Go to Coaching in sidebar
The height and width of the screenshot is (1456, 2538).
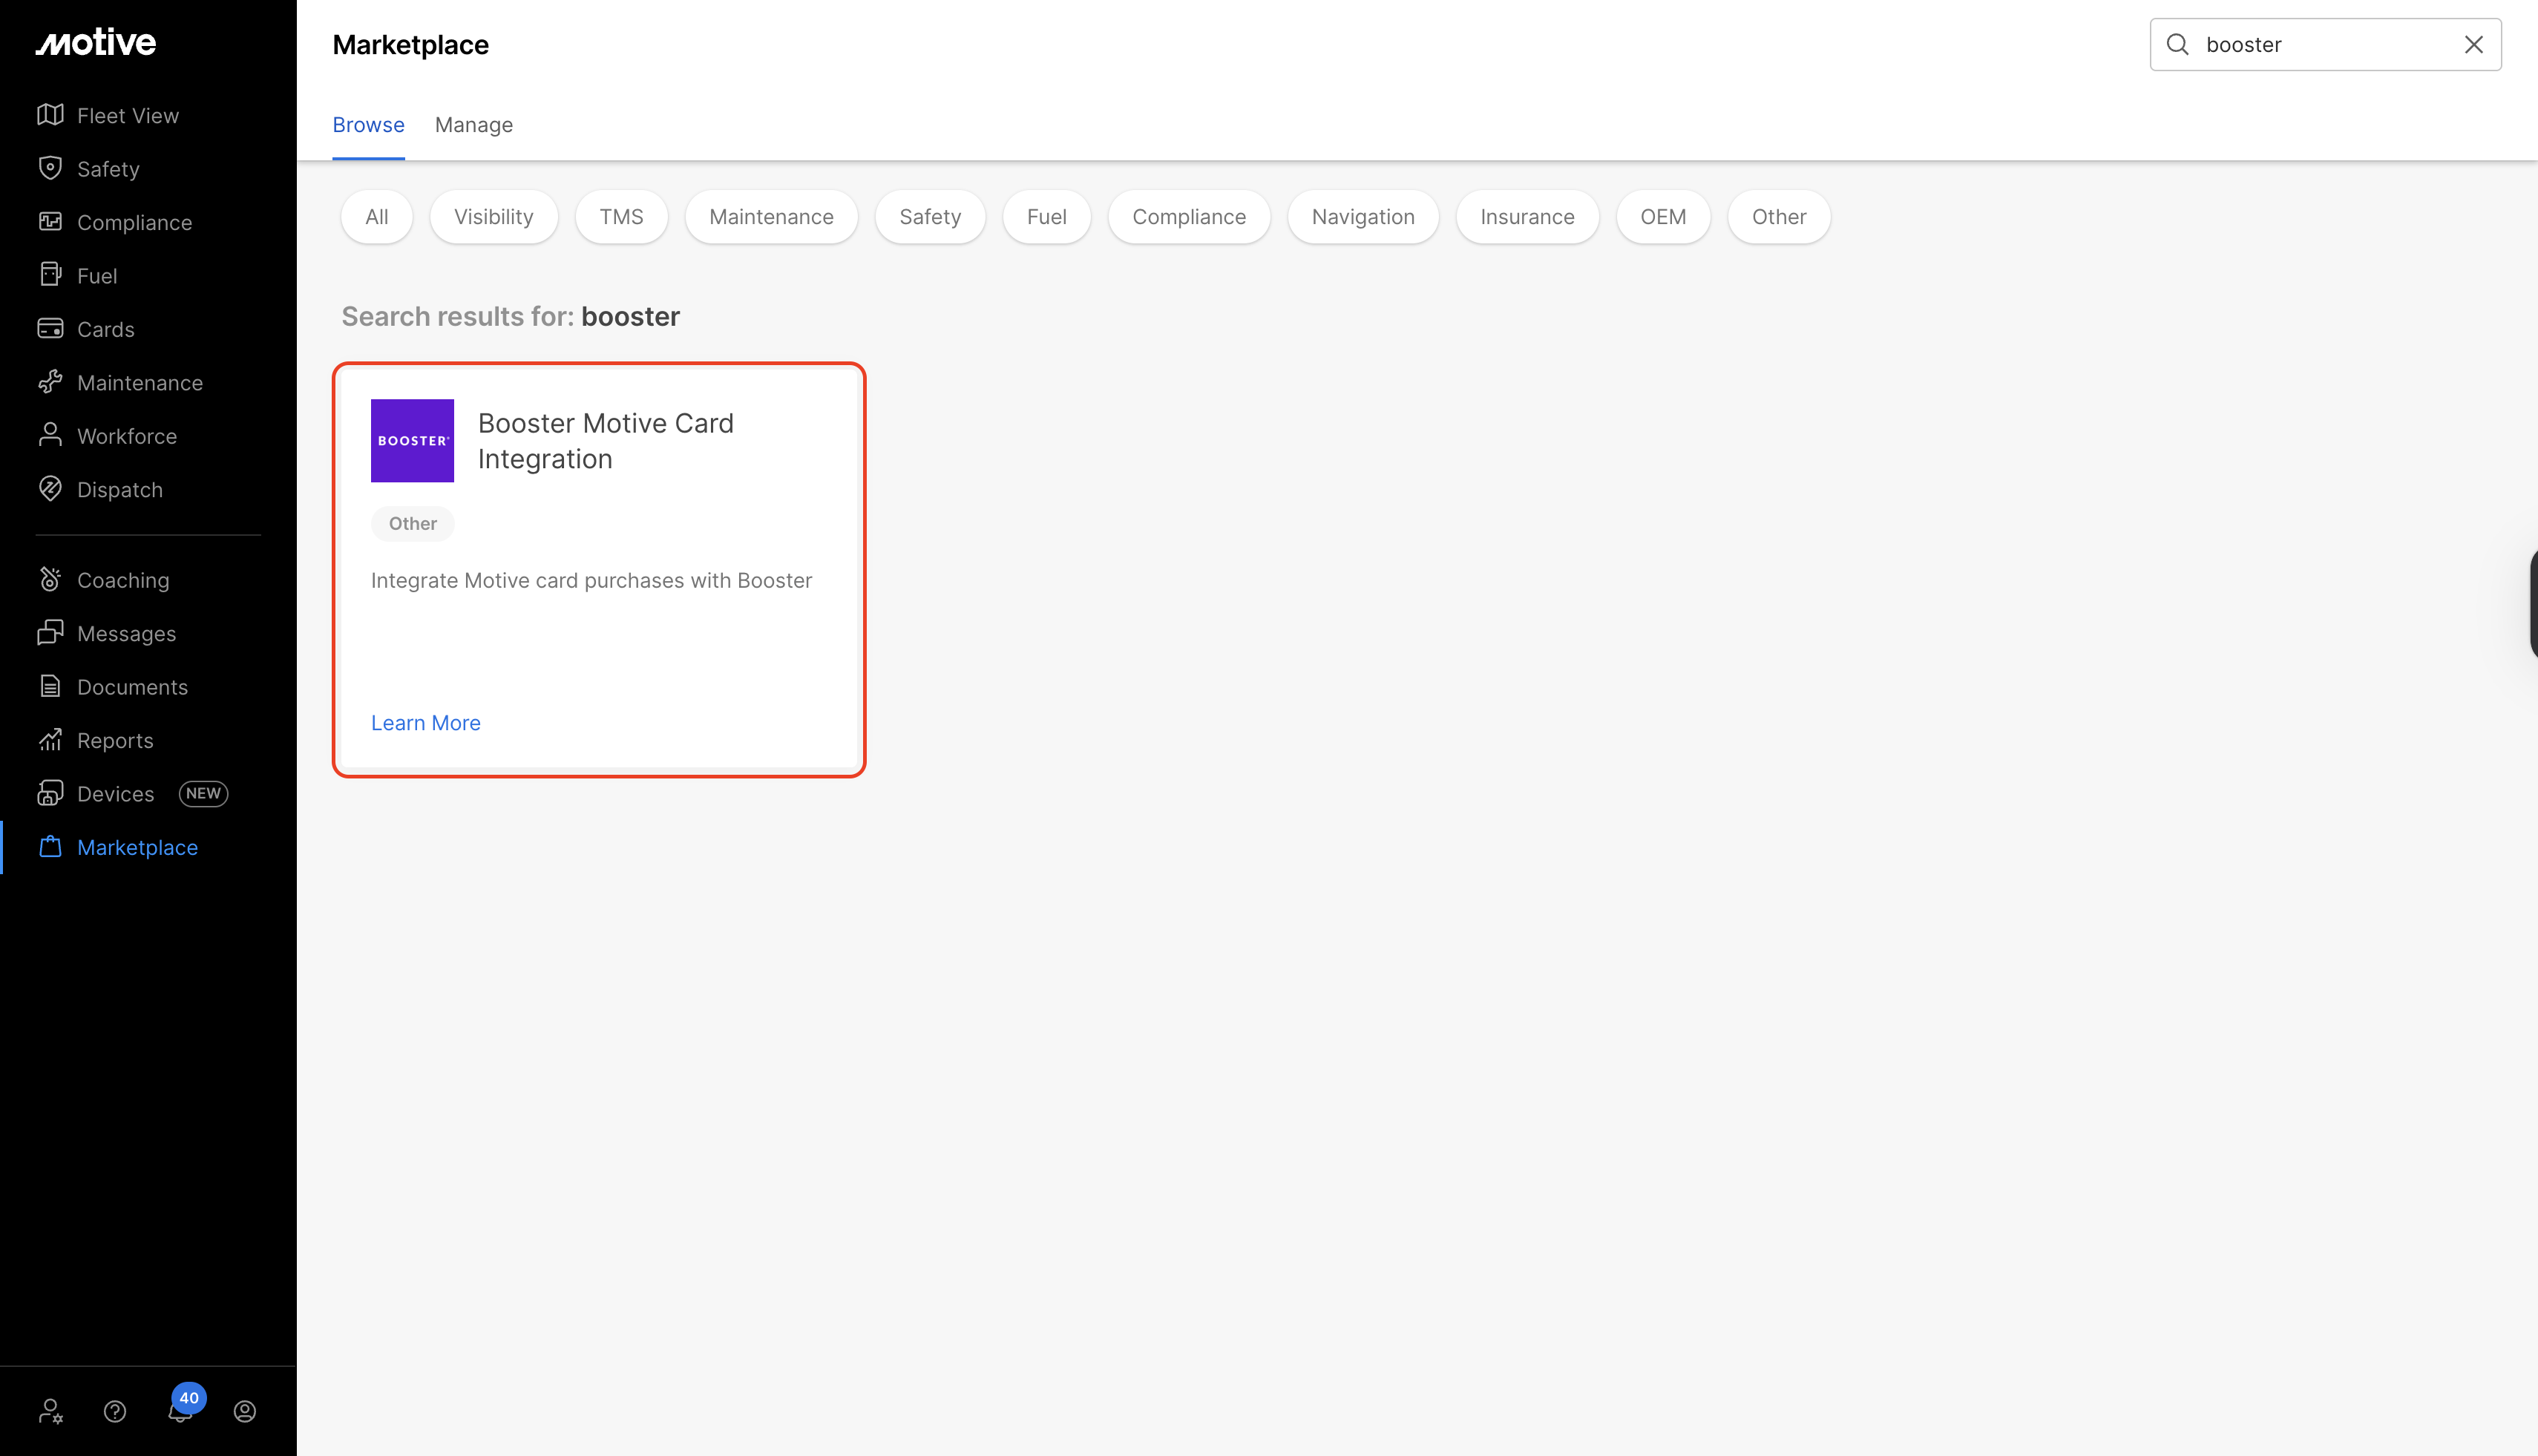[123, 580]
